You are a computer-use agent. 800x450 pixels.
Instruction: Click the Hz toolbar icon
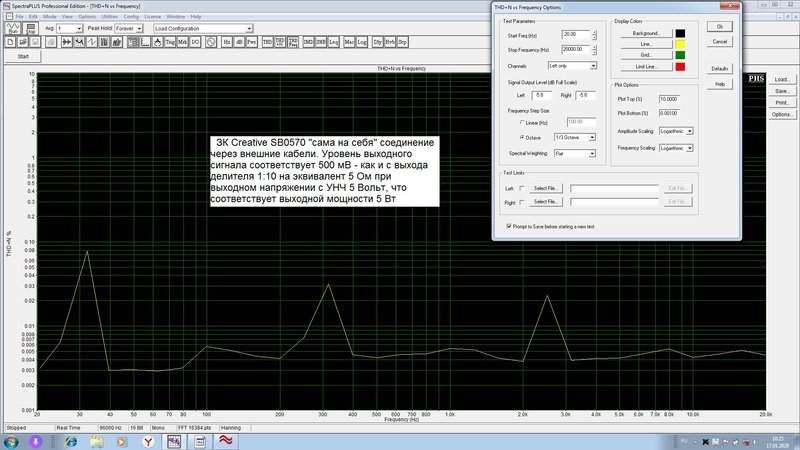click(x=227, y=42)
